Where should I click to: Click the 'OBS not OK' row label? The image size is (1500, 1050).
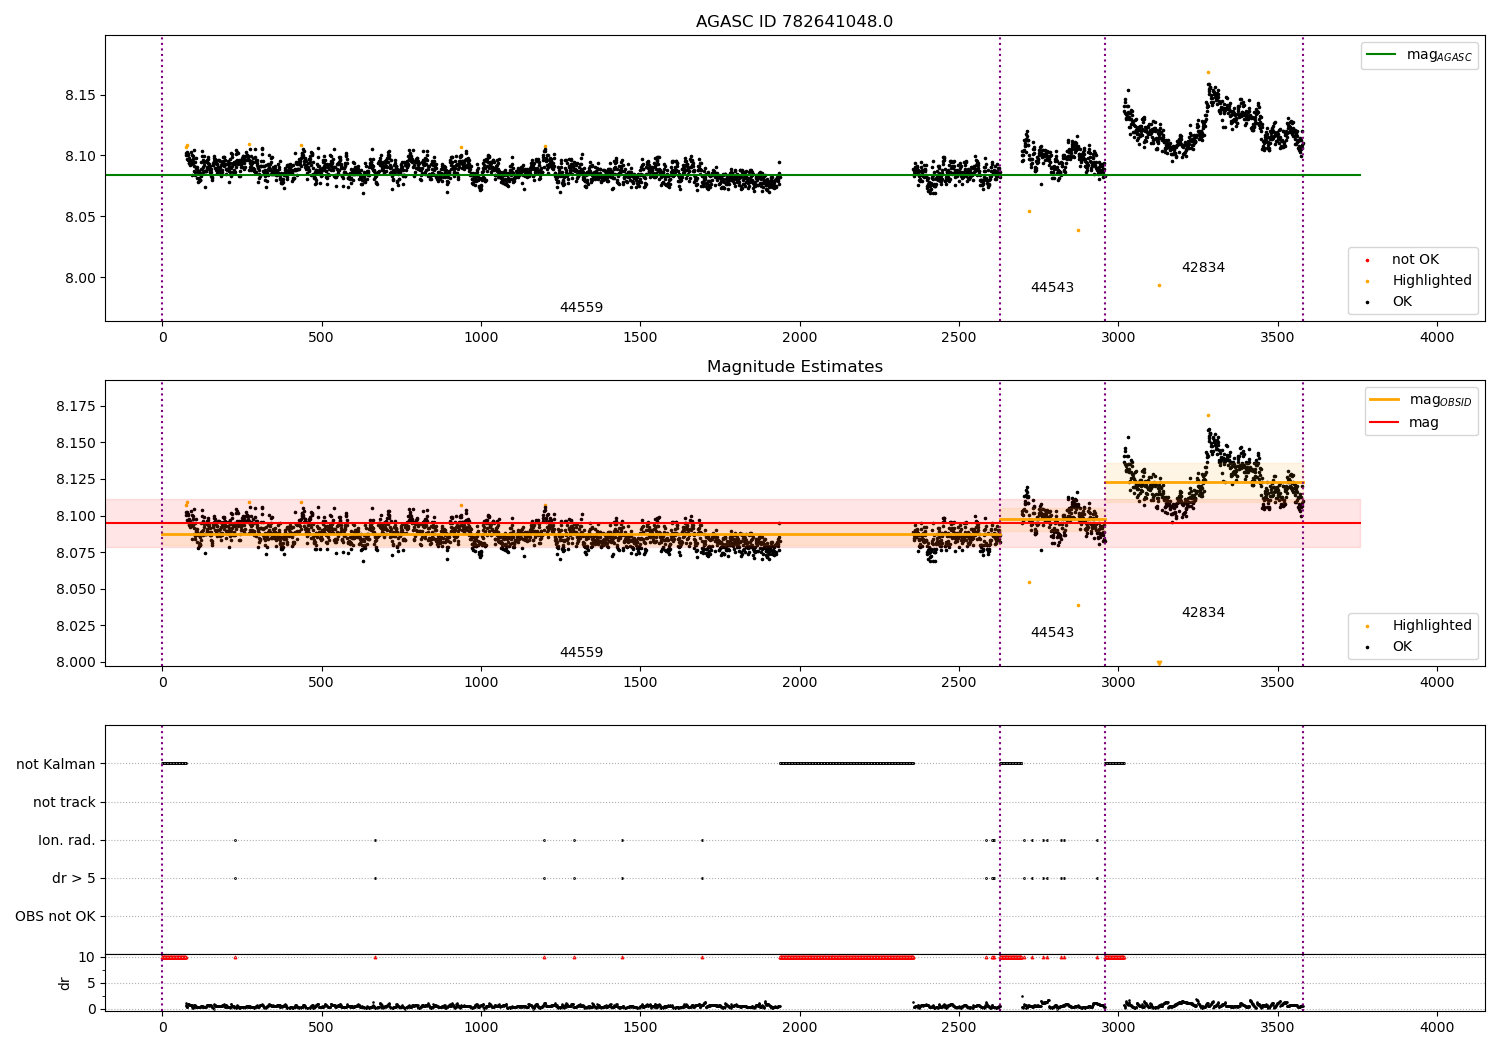56,917
